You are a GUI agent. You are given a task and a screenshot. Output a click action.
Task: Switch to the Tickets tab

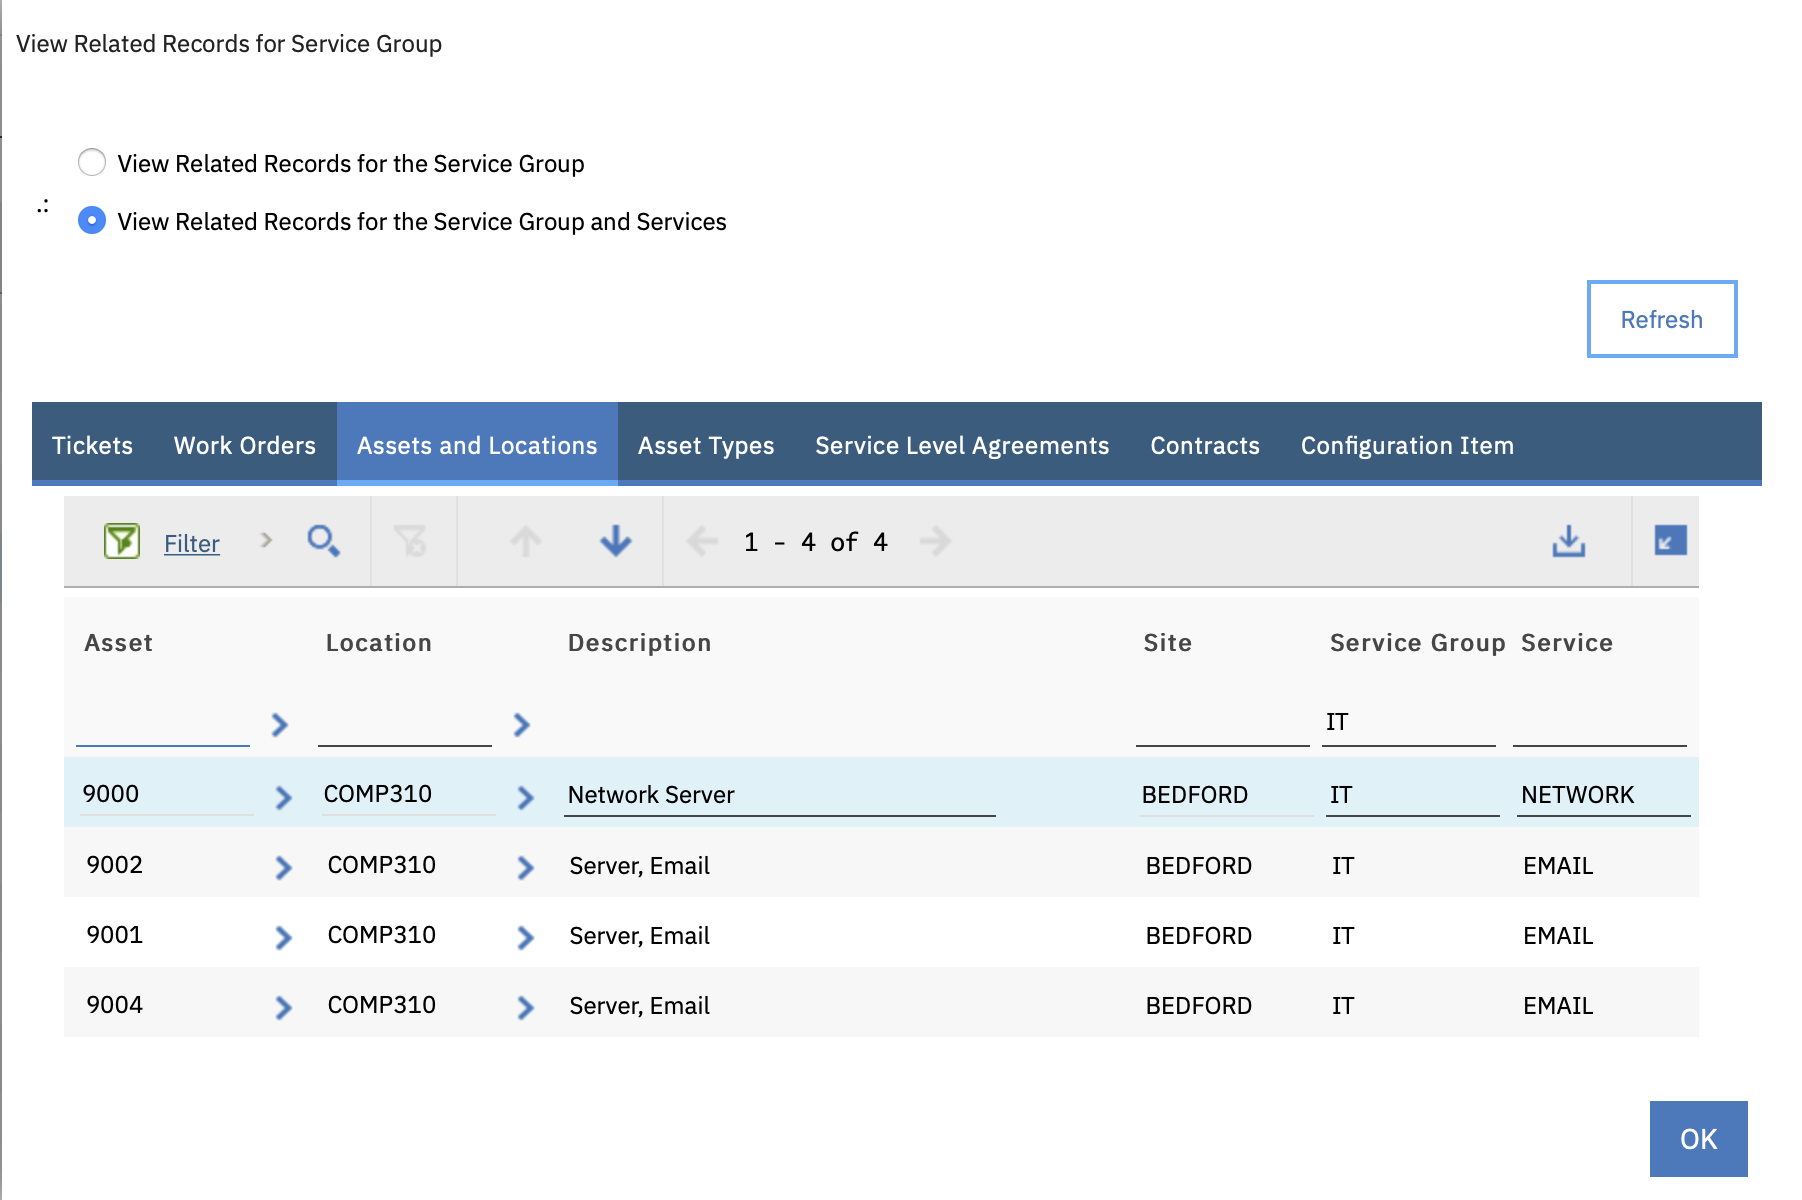92,444
